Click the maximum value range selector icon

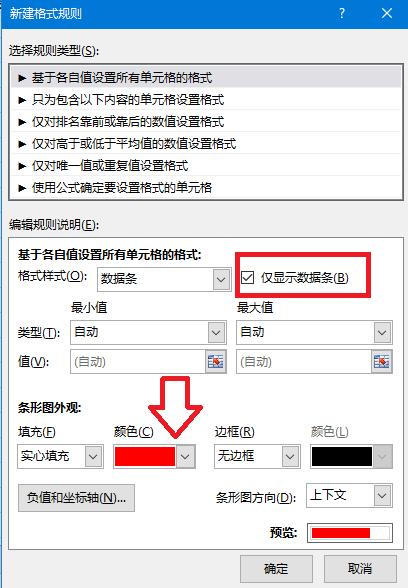click(381, 362)
